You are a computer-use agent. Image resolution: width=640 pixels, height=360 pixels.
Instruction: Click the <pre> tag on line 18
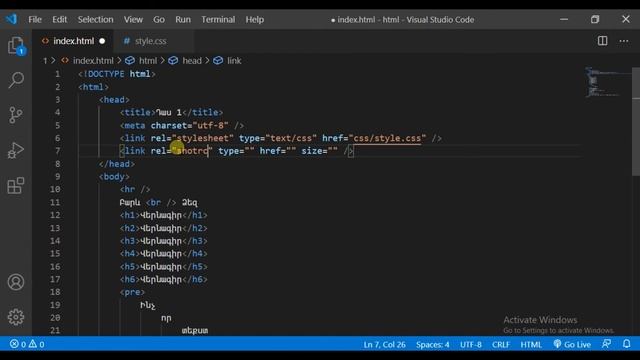click(x=132, y=292)
